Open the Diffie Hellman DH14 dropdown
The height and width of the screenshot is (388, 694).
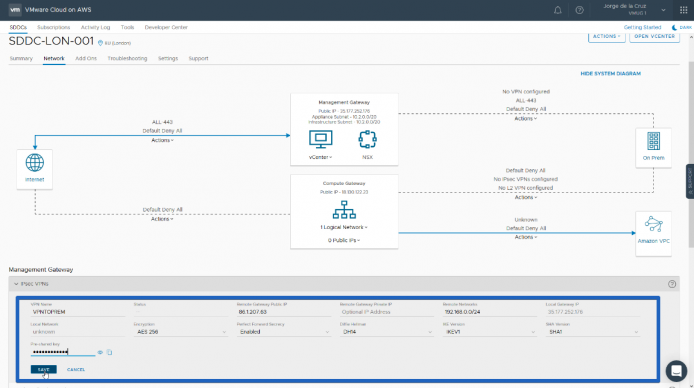387,332
